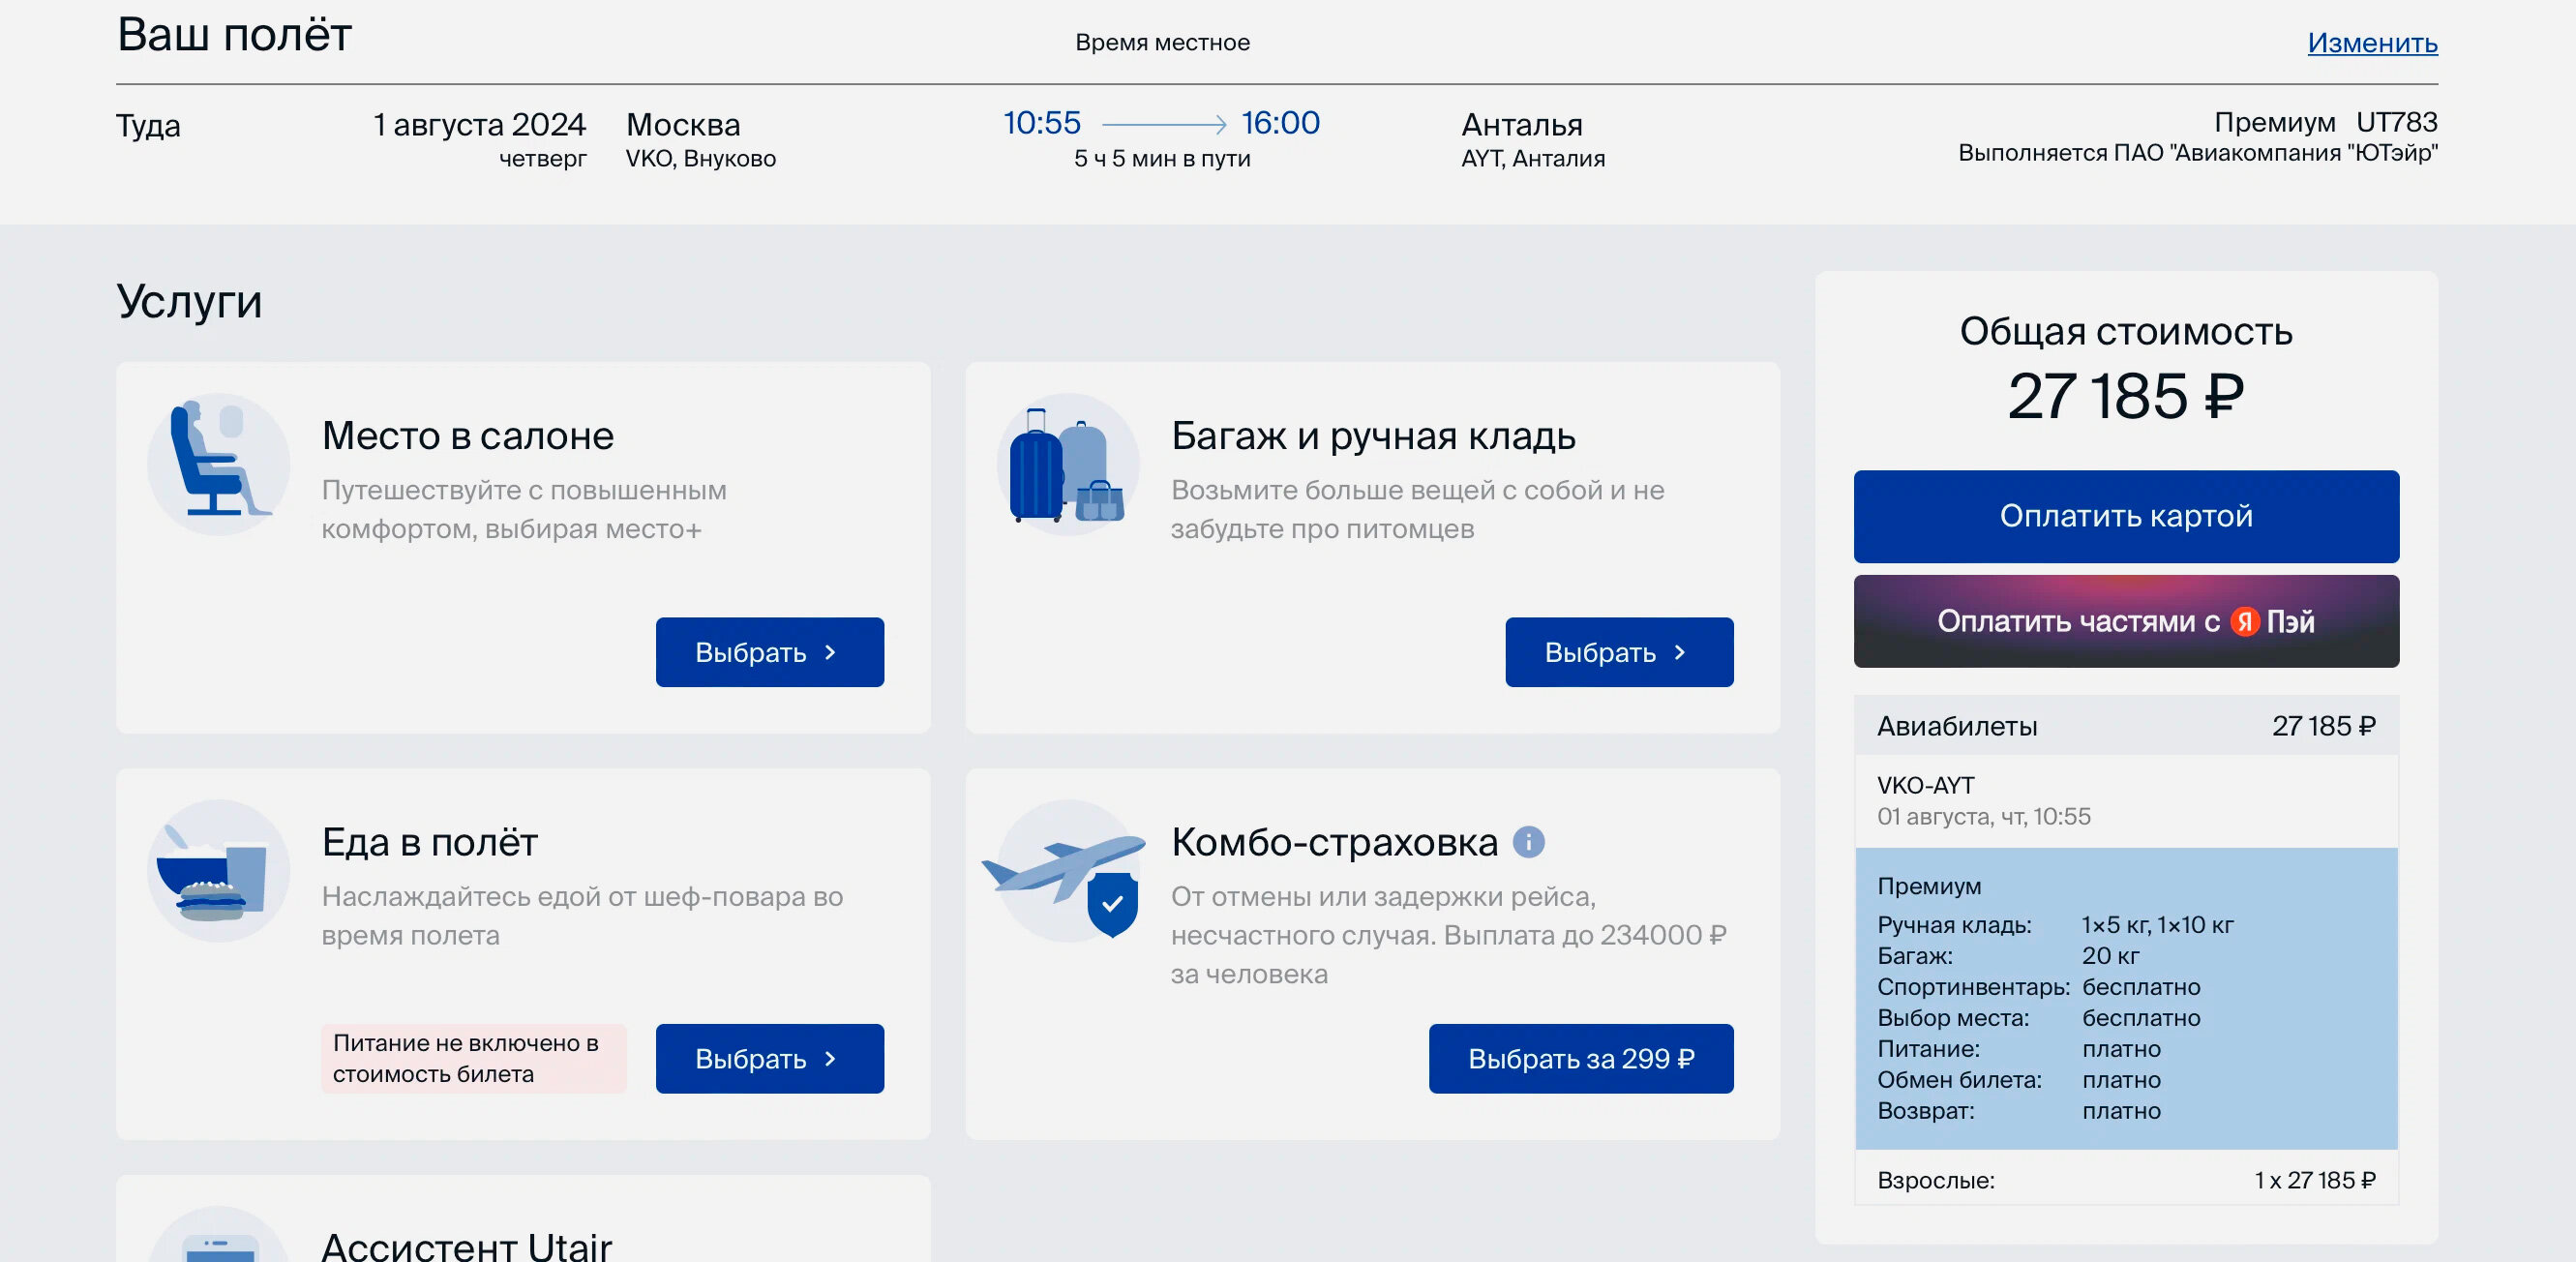Click the total price 27 185 ₽ under Общая стоимость
The image size is (2576, 1262).
(2125, 396)
